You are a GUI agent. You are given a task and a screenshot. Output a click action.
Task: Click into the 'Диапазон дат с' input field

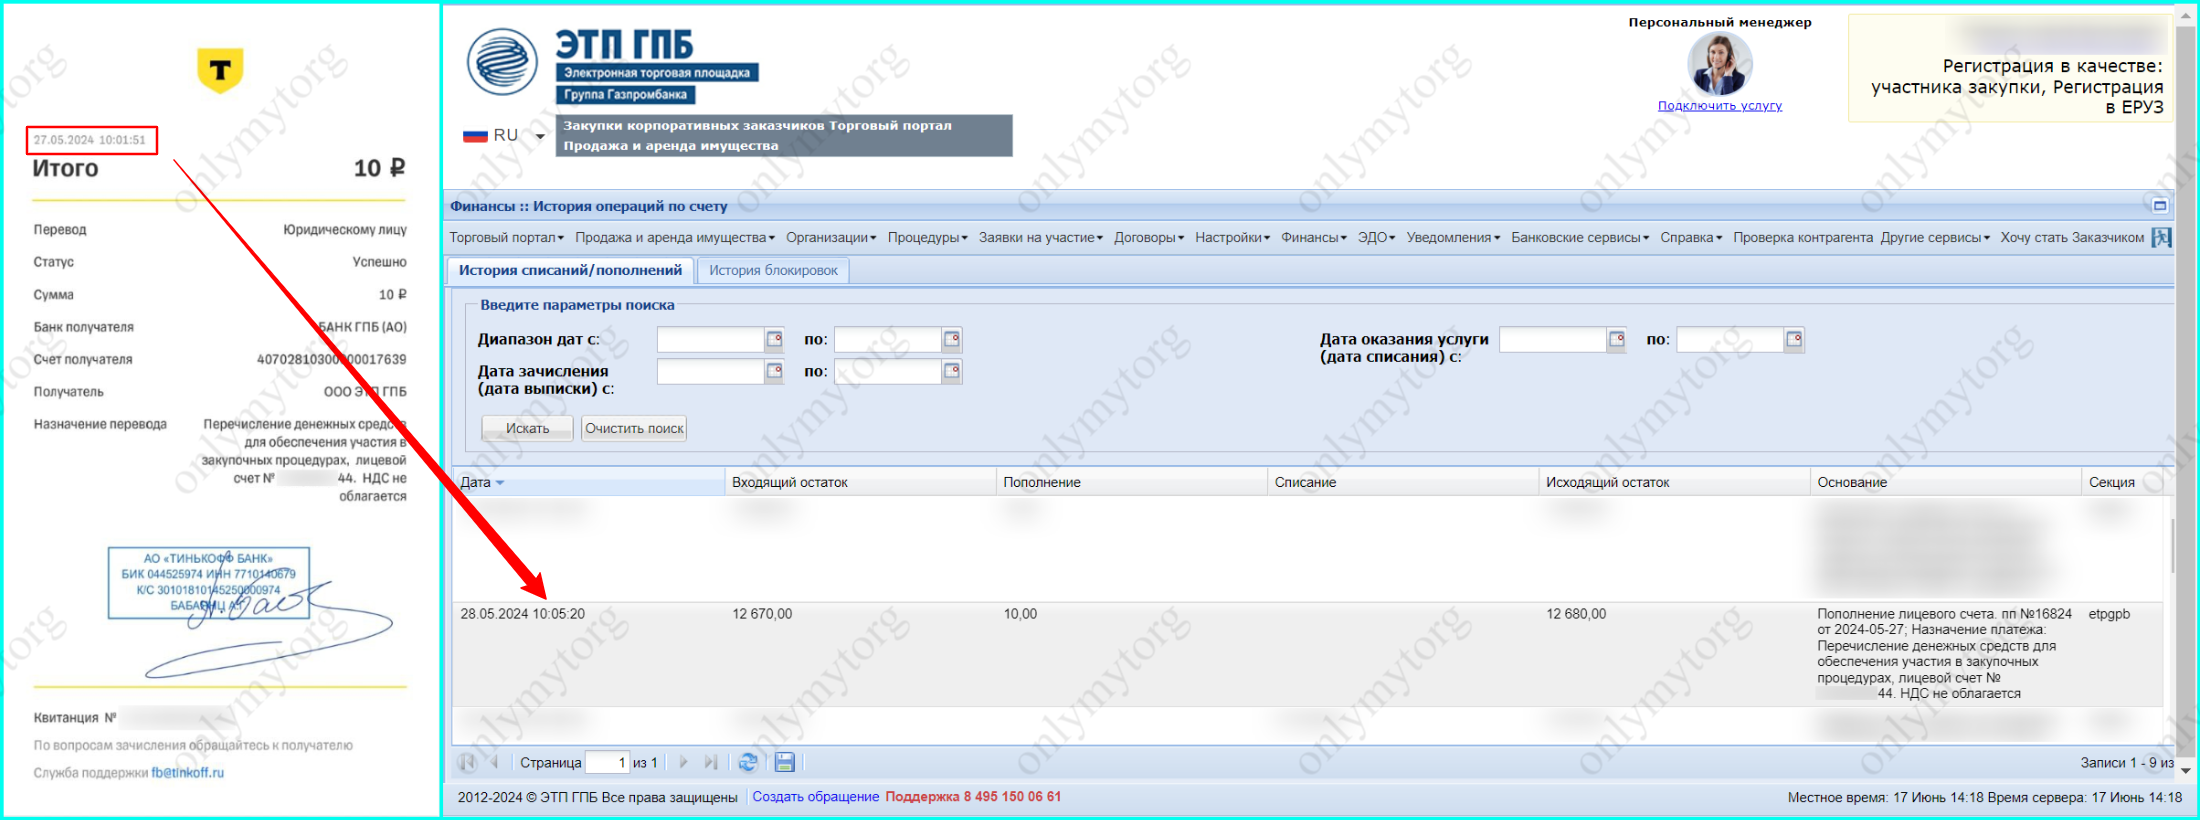711,340
